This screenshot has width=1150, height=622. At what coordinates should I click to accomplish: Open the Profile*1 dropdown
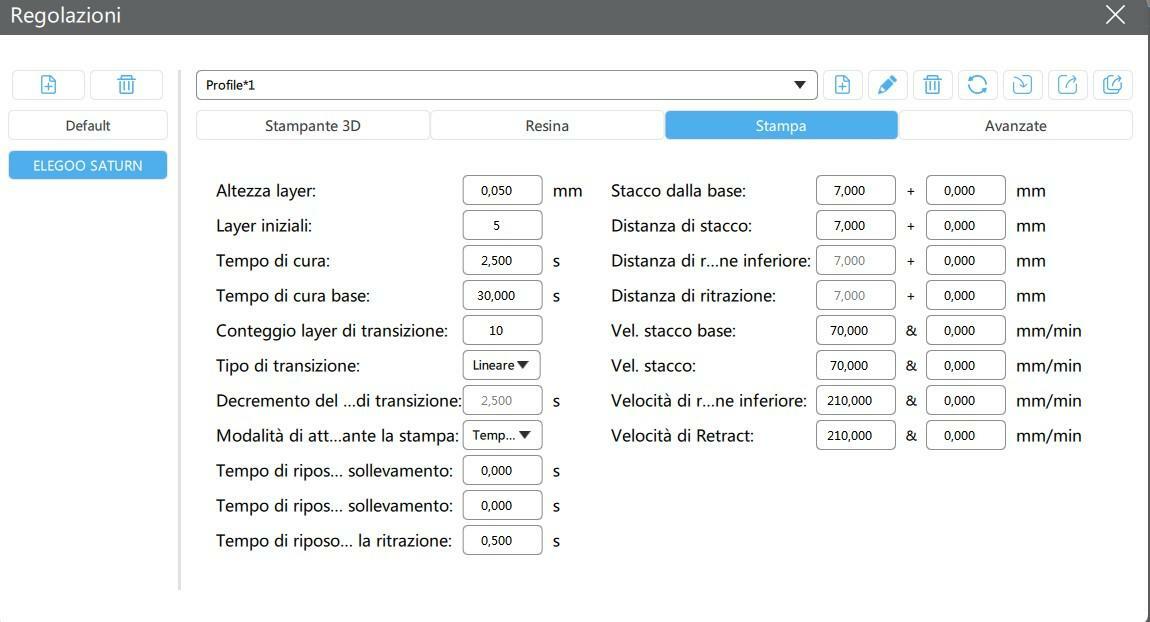507,85
